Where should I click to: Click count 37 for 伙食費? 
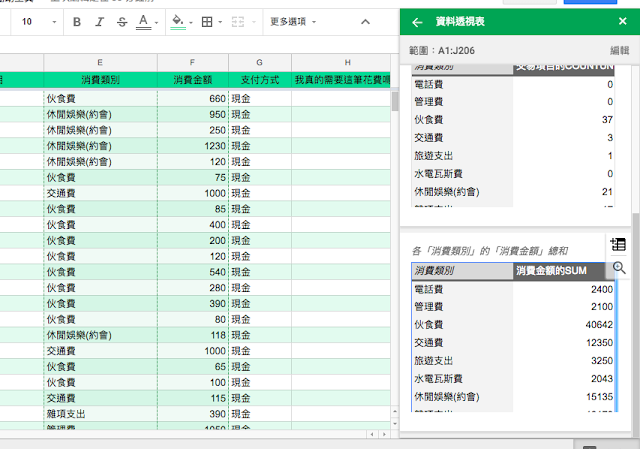[x=607, y=120]
